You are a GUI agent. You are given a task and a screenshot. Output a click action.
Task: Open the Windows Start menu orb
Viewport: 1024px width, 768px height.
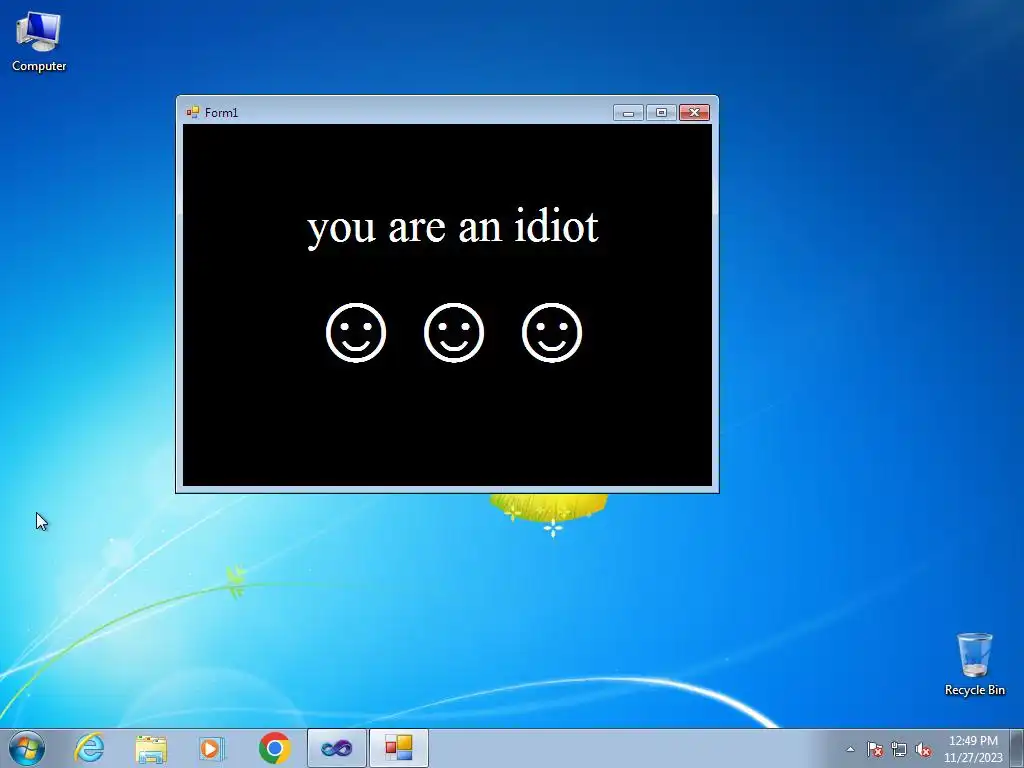click(x=27, y=748)
